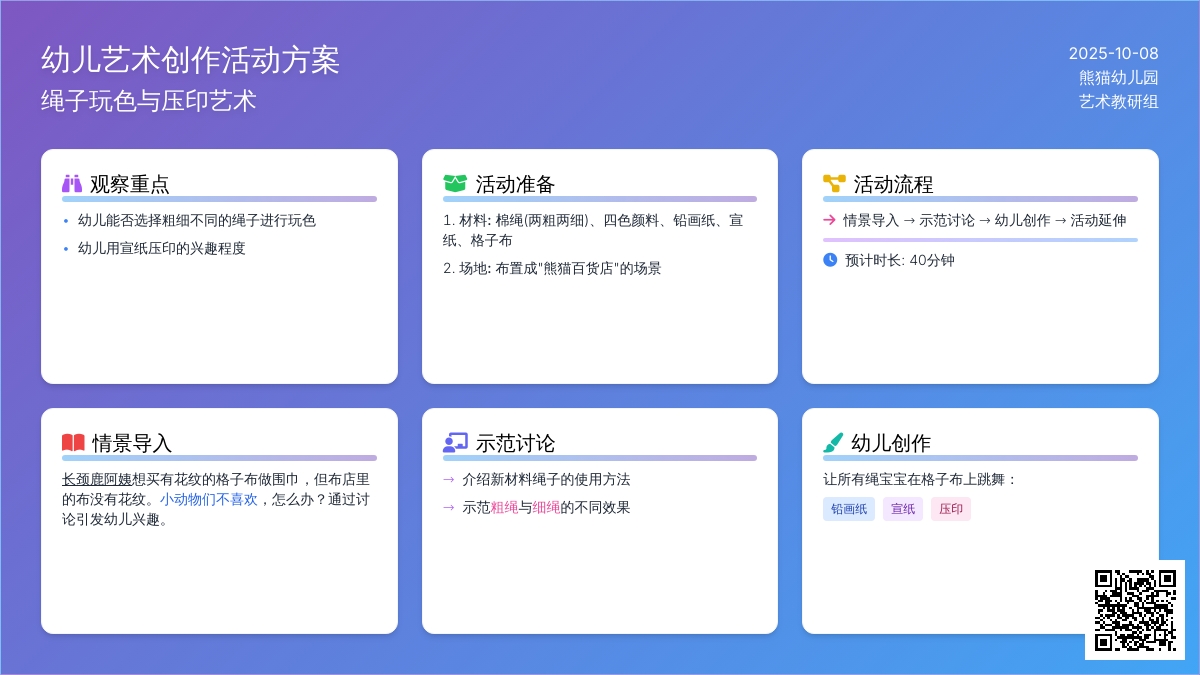
Task: Click the underlined 长颈鹿阿姨 text
Action: click(97, 479)
